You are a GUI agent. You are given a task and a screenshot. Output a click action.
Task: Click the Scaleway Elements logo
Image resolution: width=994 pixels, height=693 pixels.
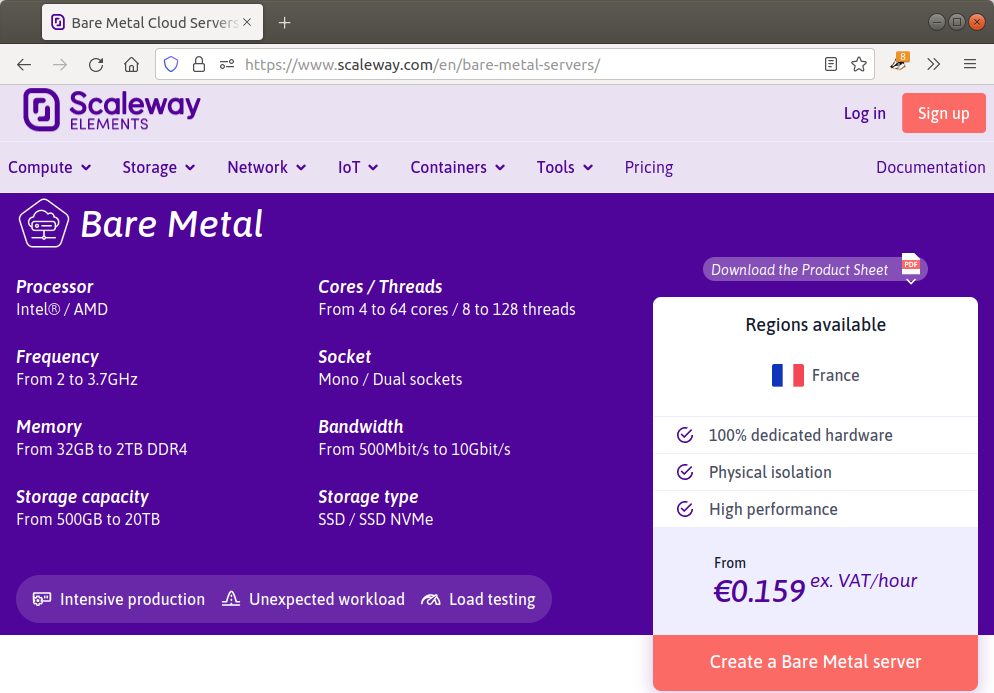[x=112, y=110]
